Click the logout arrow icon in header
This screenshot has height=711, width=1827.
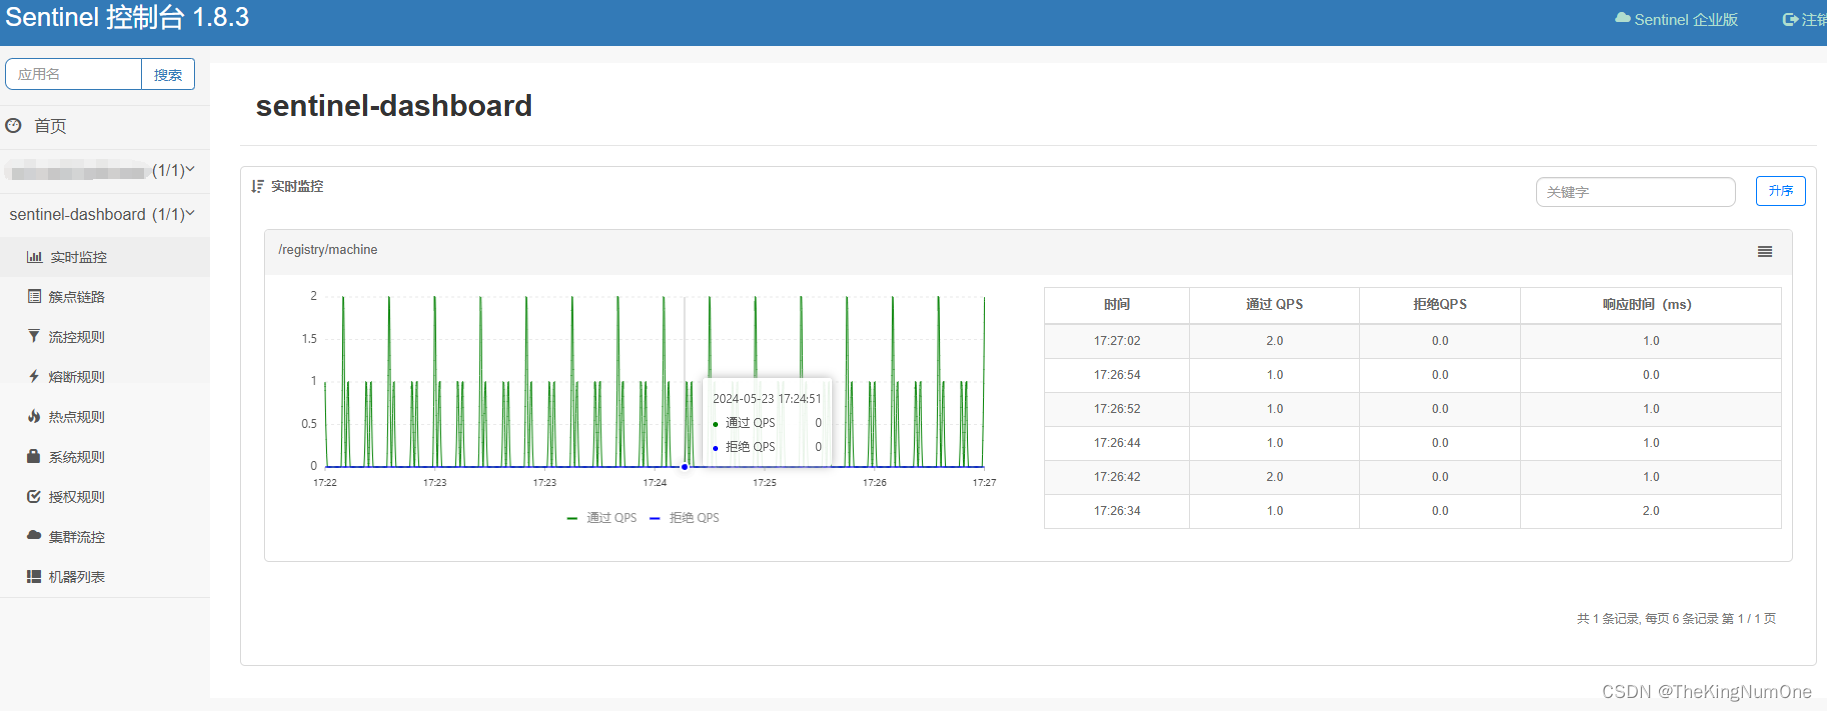1791,19
